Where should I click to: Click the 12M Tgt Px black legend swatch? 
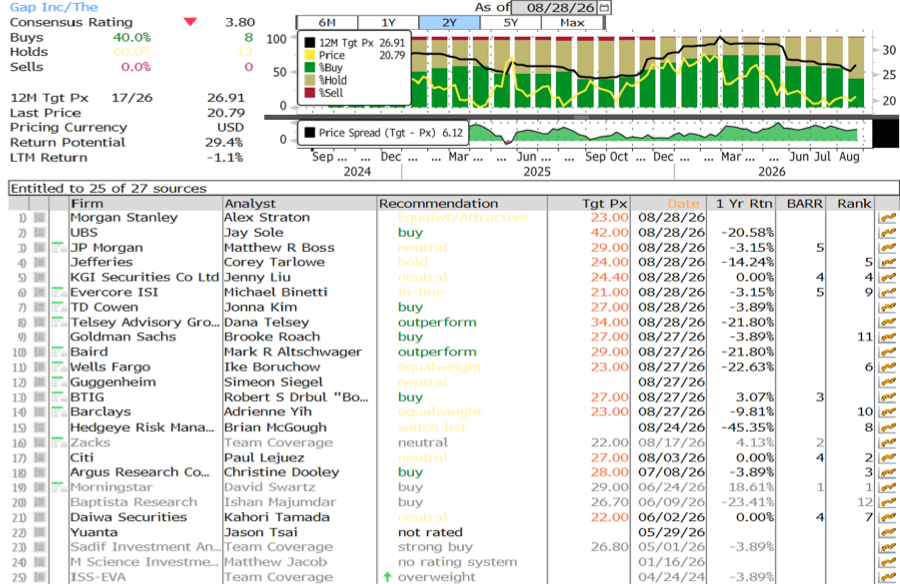pos(310,42)
